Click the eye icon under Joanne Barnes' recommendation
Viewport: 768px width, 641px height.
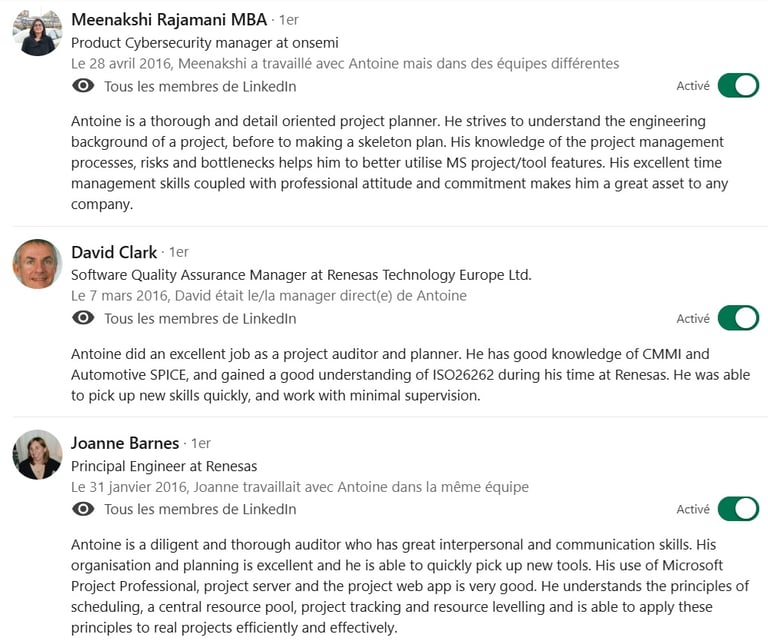click(x=83, y=509)
